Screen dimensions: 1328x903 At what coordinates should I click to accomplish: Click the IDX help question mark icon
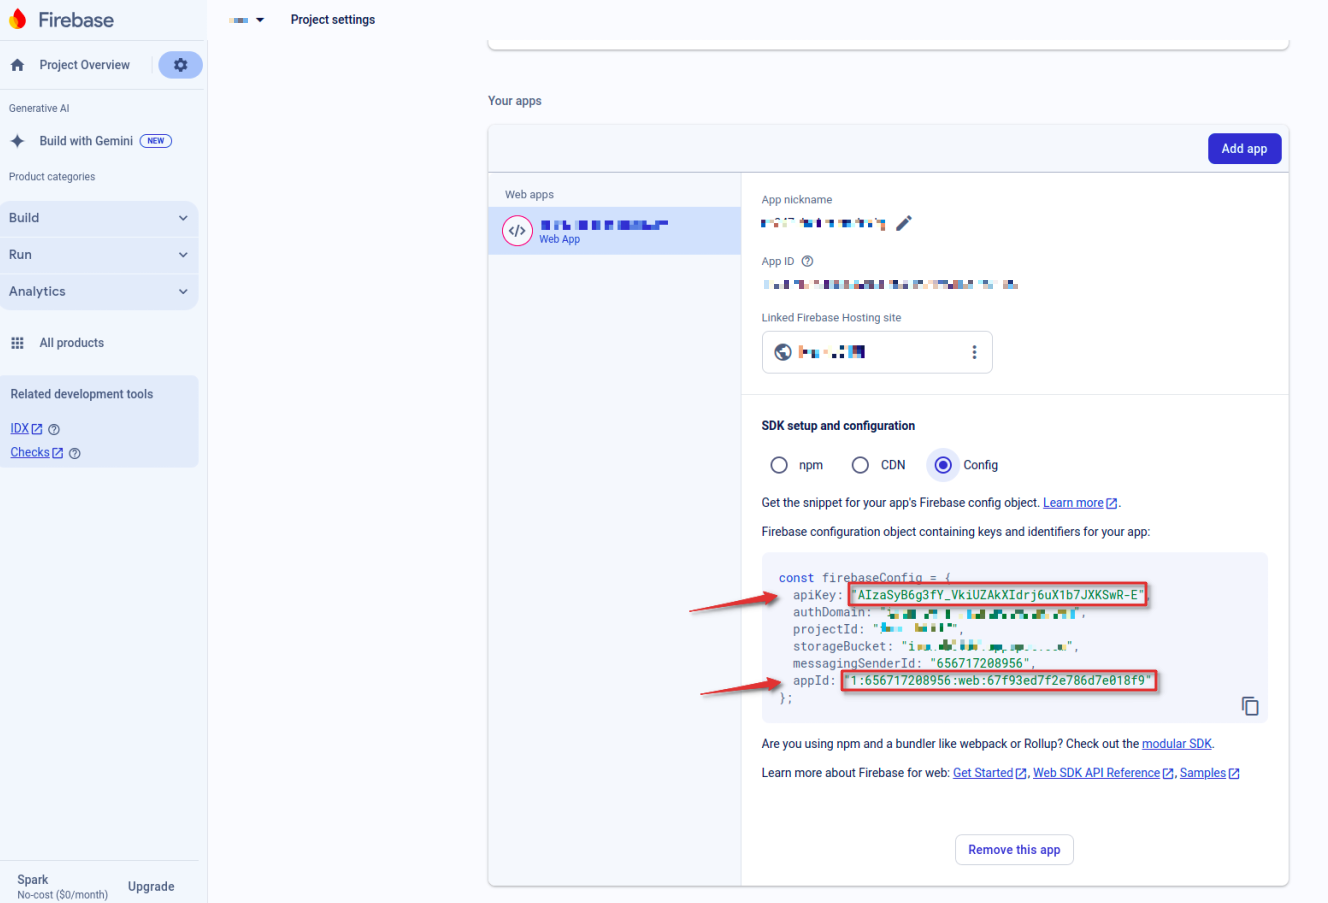pyautogui.click(x=54, y=429)
